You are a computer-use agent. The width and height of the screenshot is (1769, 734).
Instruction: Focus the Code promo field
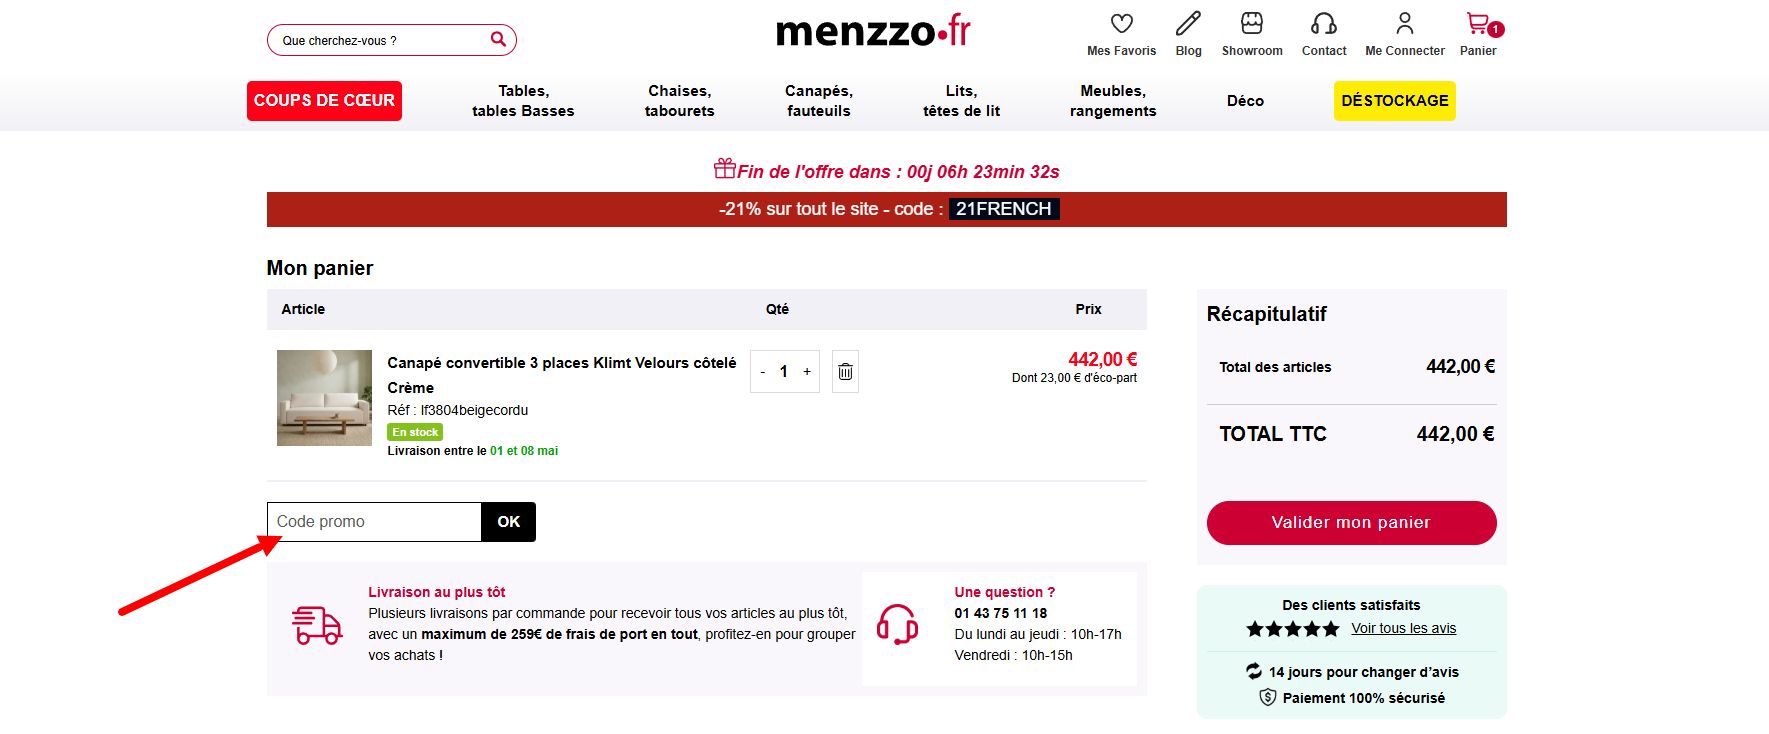(374, 522)
